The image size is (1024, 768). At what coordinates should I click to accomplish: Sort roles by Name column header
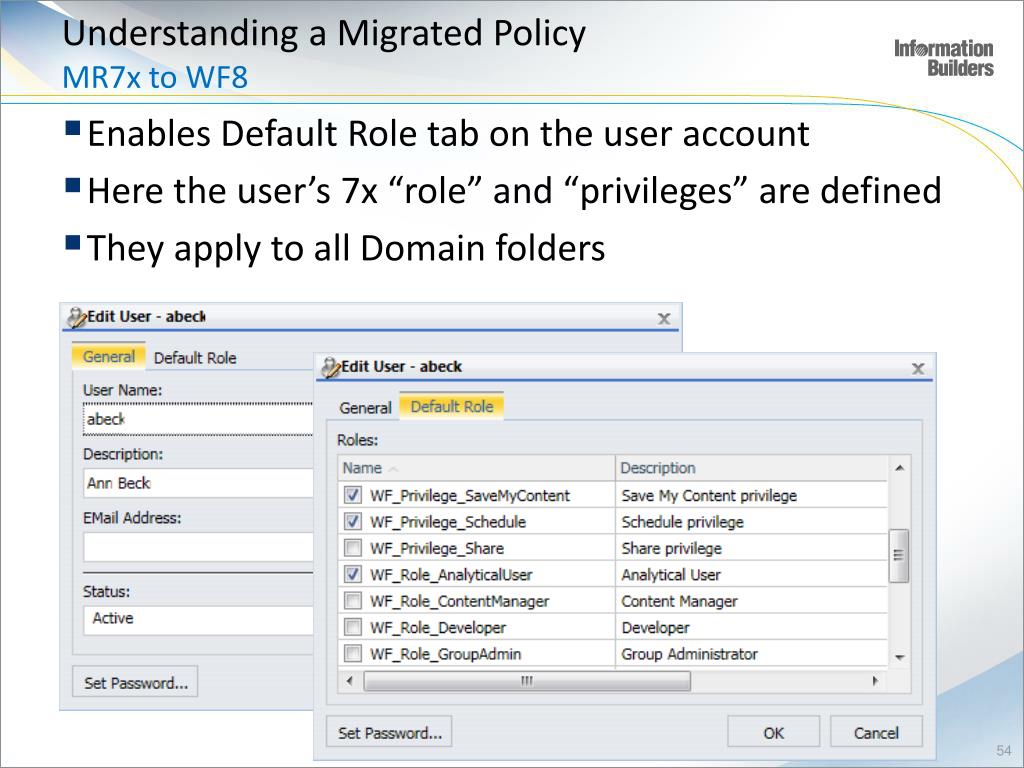[477, 468]
